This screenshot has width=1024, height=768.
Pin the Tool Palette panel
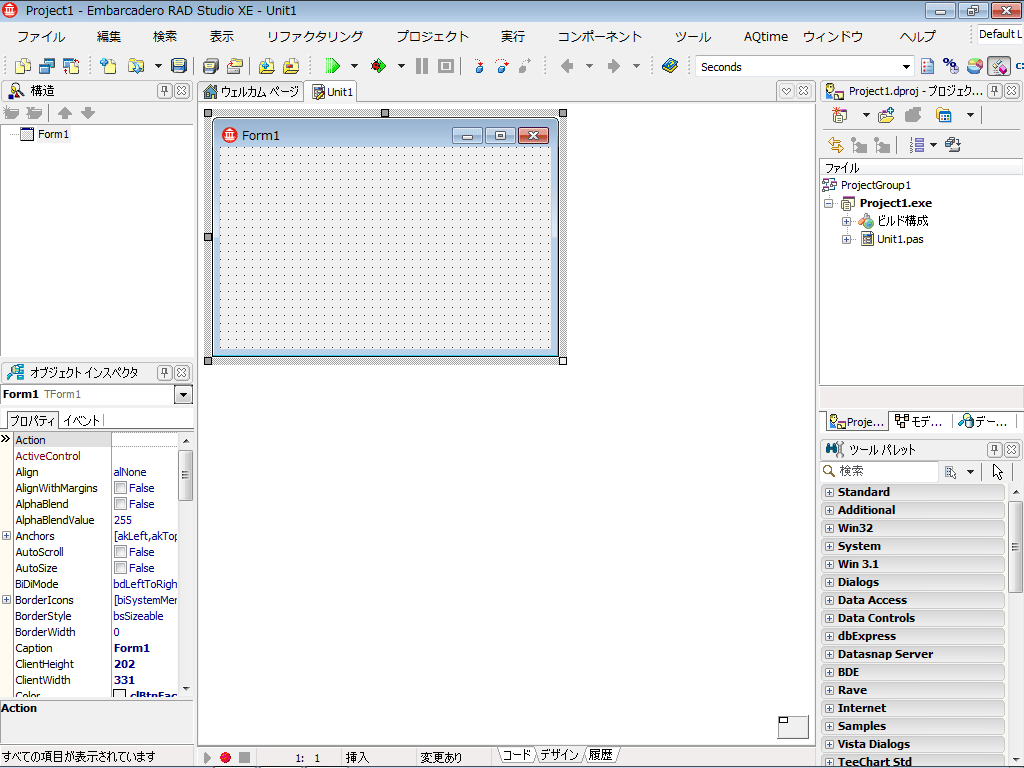tap(994, 449)
